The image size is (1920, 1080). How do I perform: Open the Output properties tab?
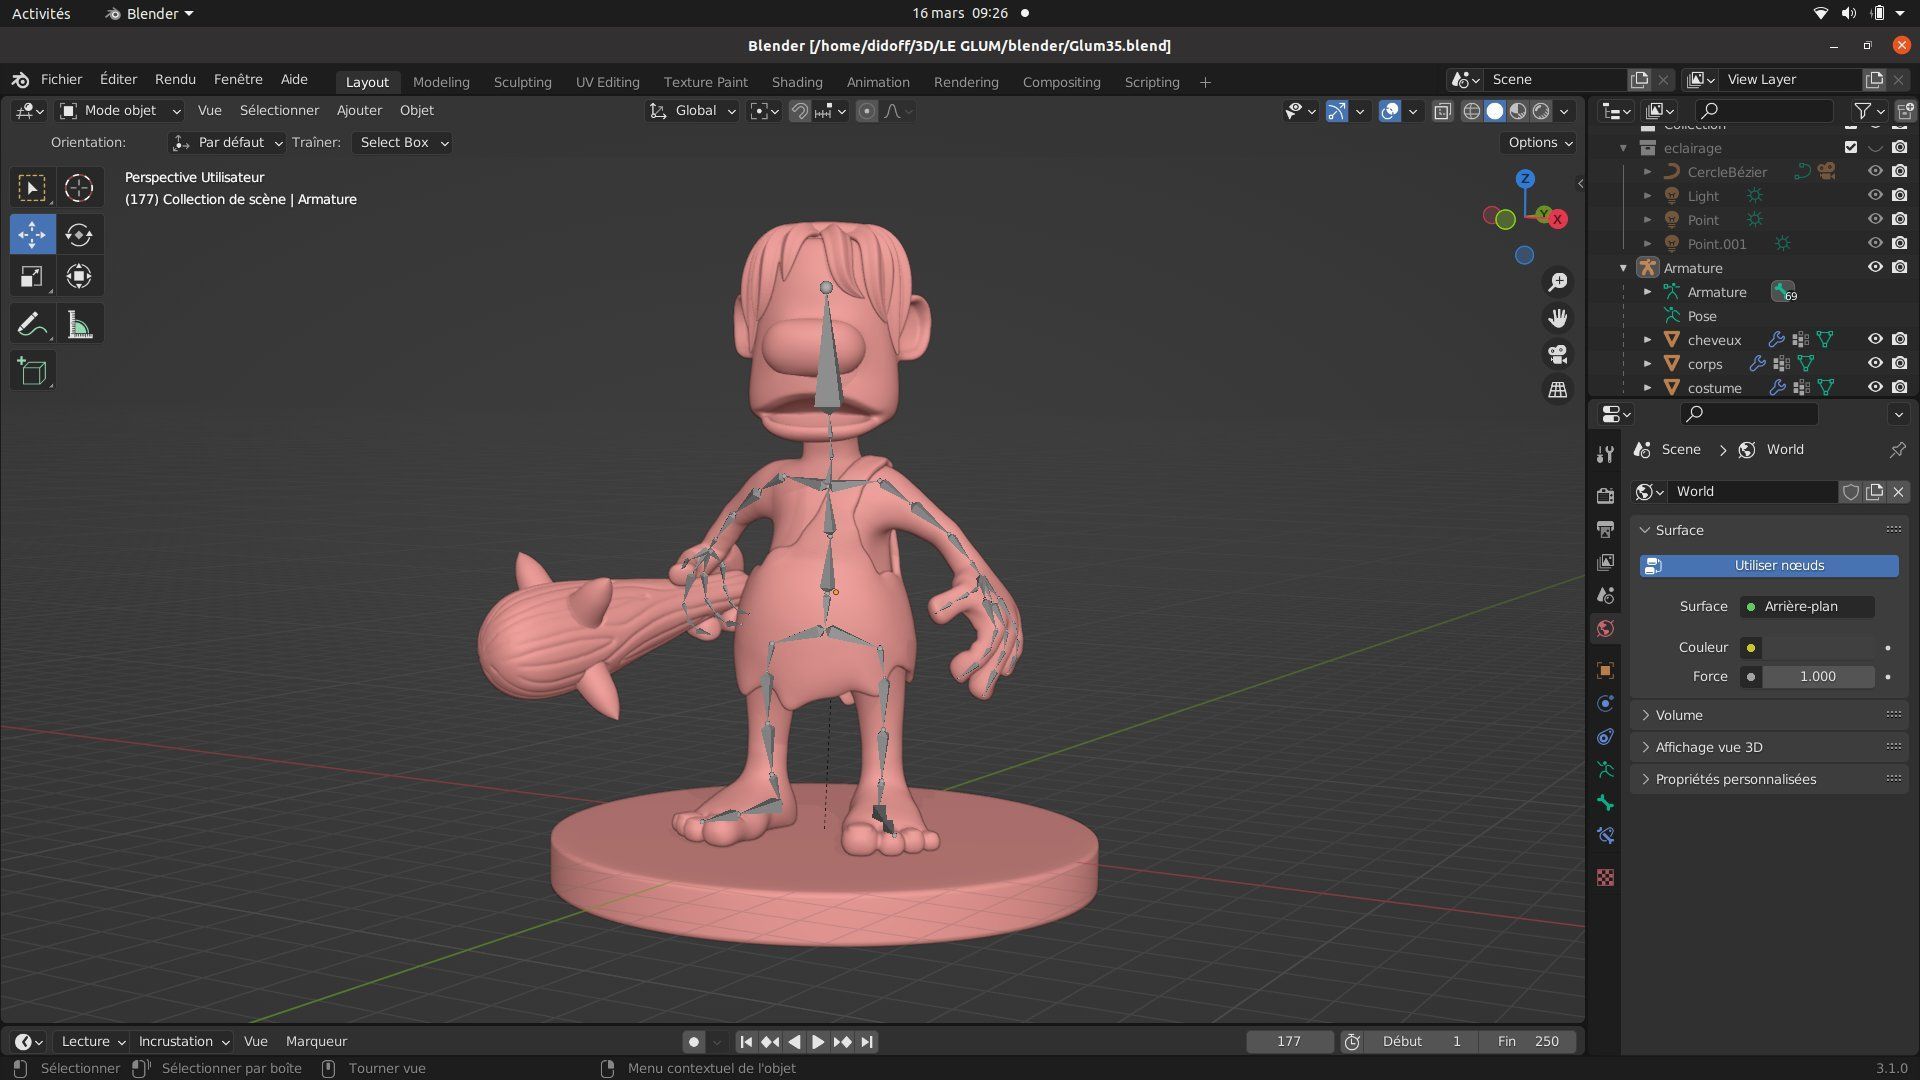pos(1605,528)
